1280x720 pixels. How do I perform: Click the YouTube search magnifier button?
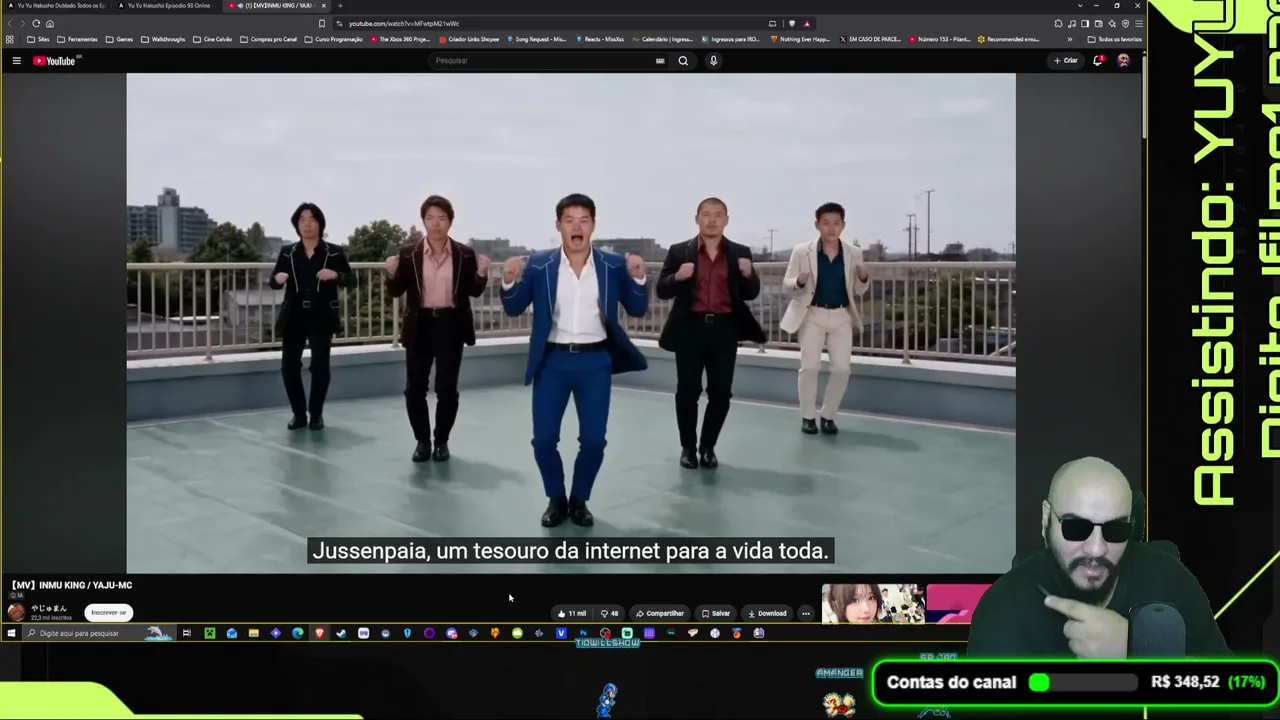(683, 61)
